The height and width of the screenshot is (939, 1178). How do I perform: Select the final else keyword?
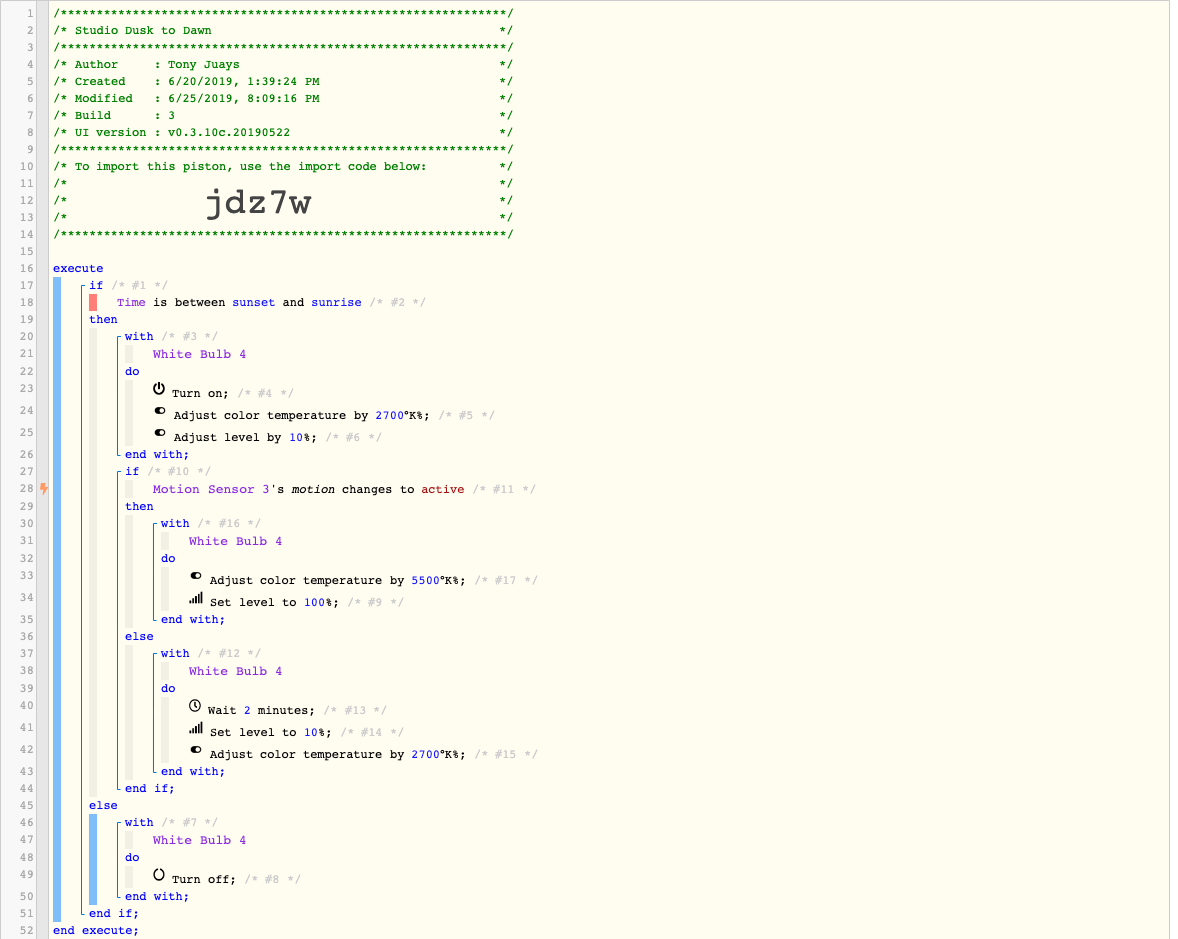tap(103, 806)
